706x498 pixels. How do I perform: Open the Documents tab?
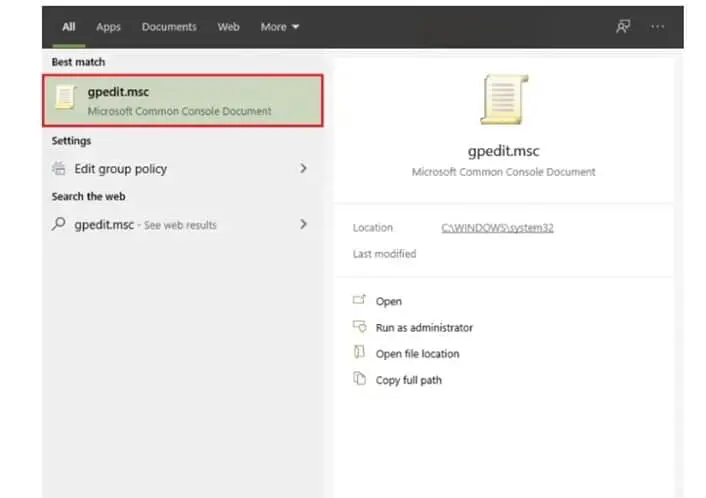(169, 27)
